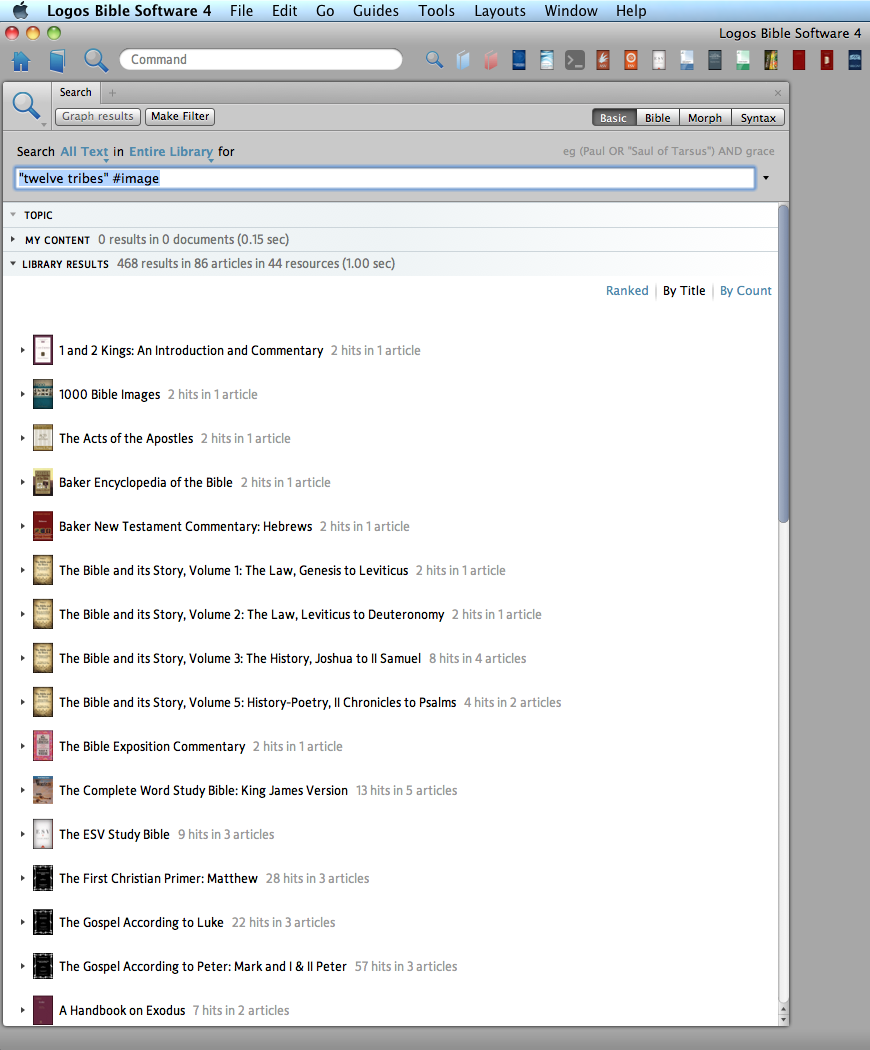Screen dimensions: 870x1050
Task: Open the Guides menu
Action: point(376,11)
